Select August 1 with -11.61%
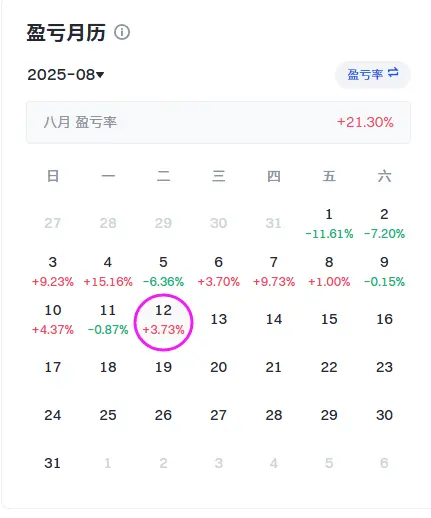 click(x=329, y=224)
